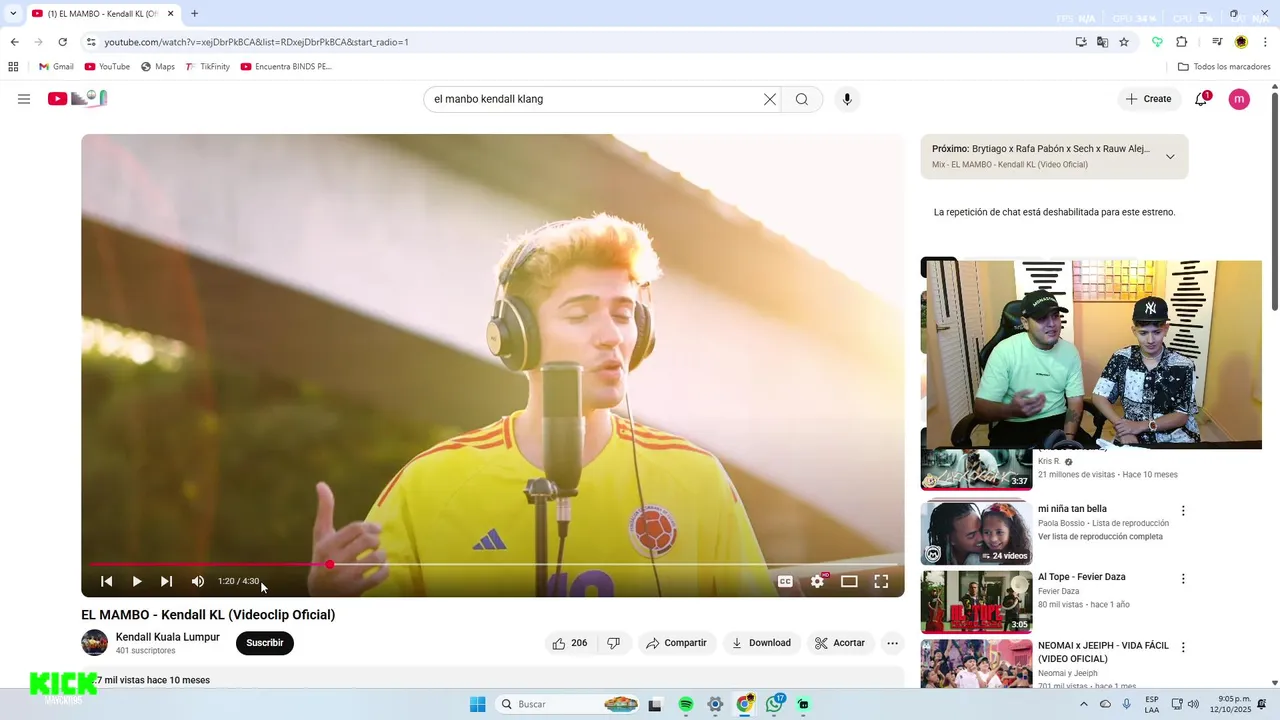Screen dimensions: 1280x720
Task: Like the video (206 likes)
Action: click(x=570, y=643)
